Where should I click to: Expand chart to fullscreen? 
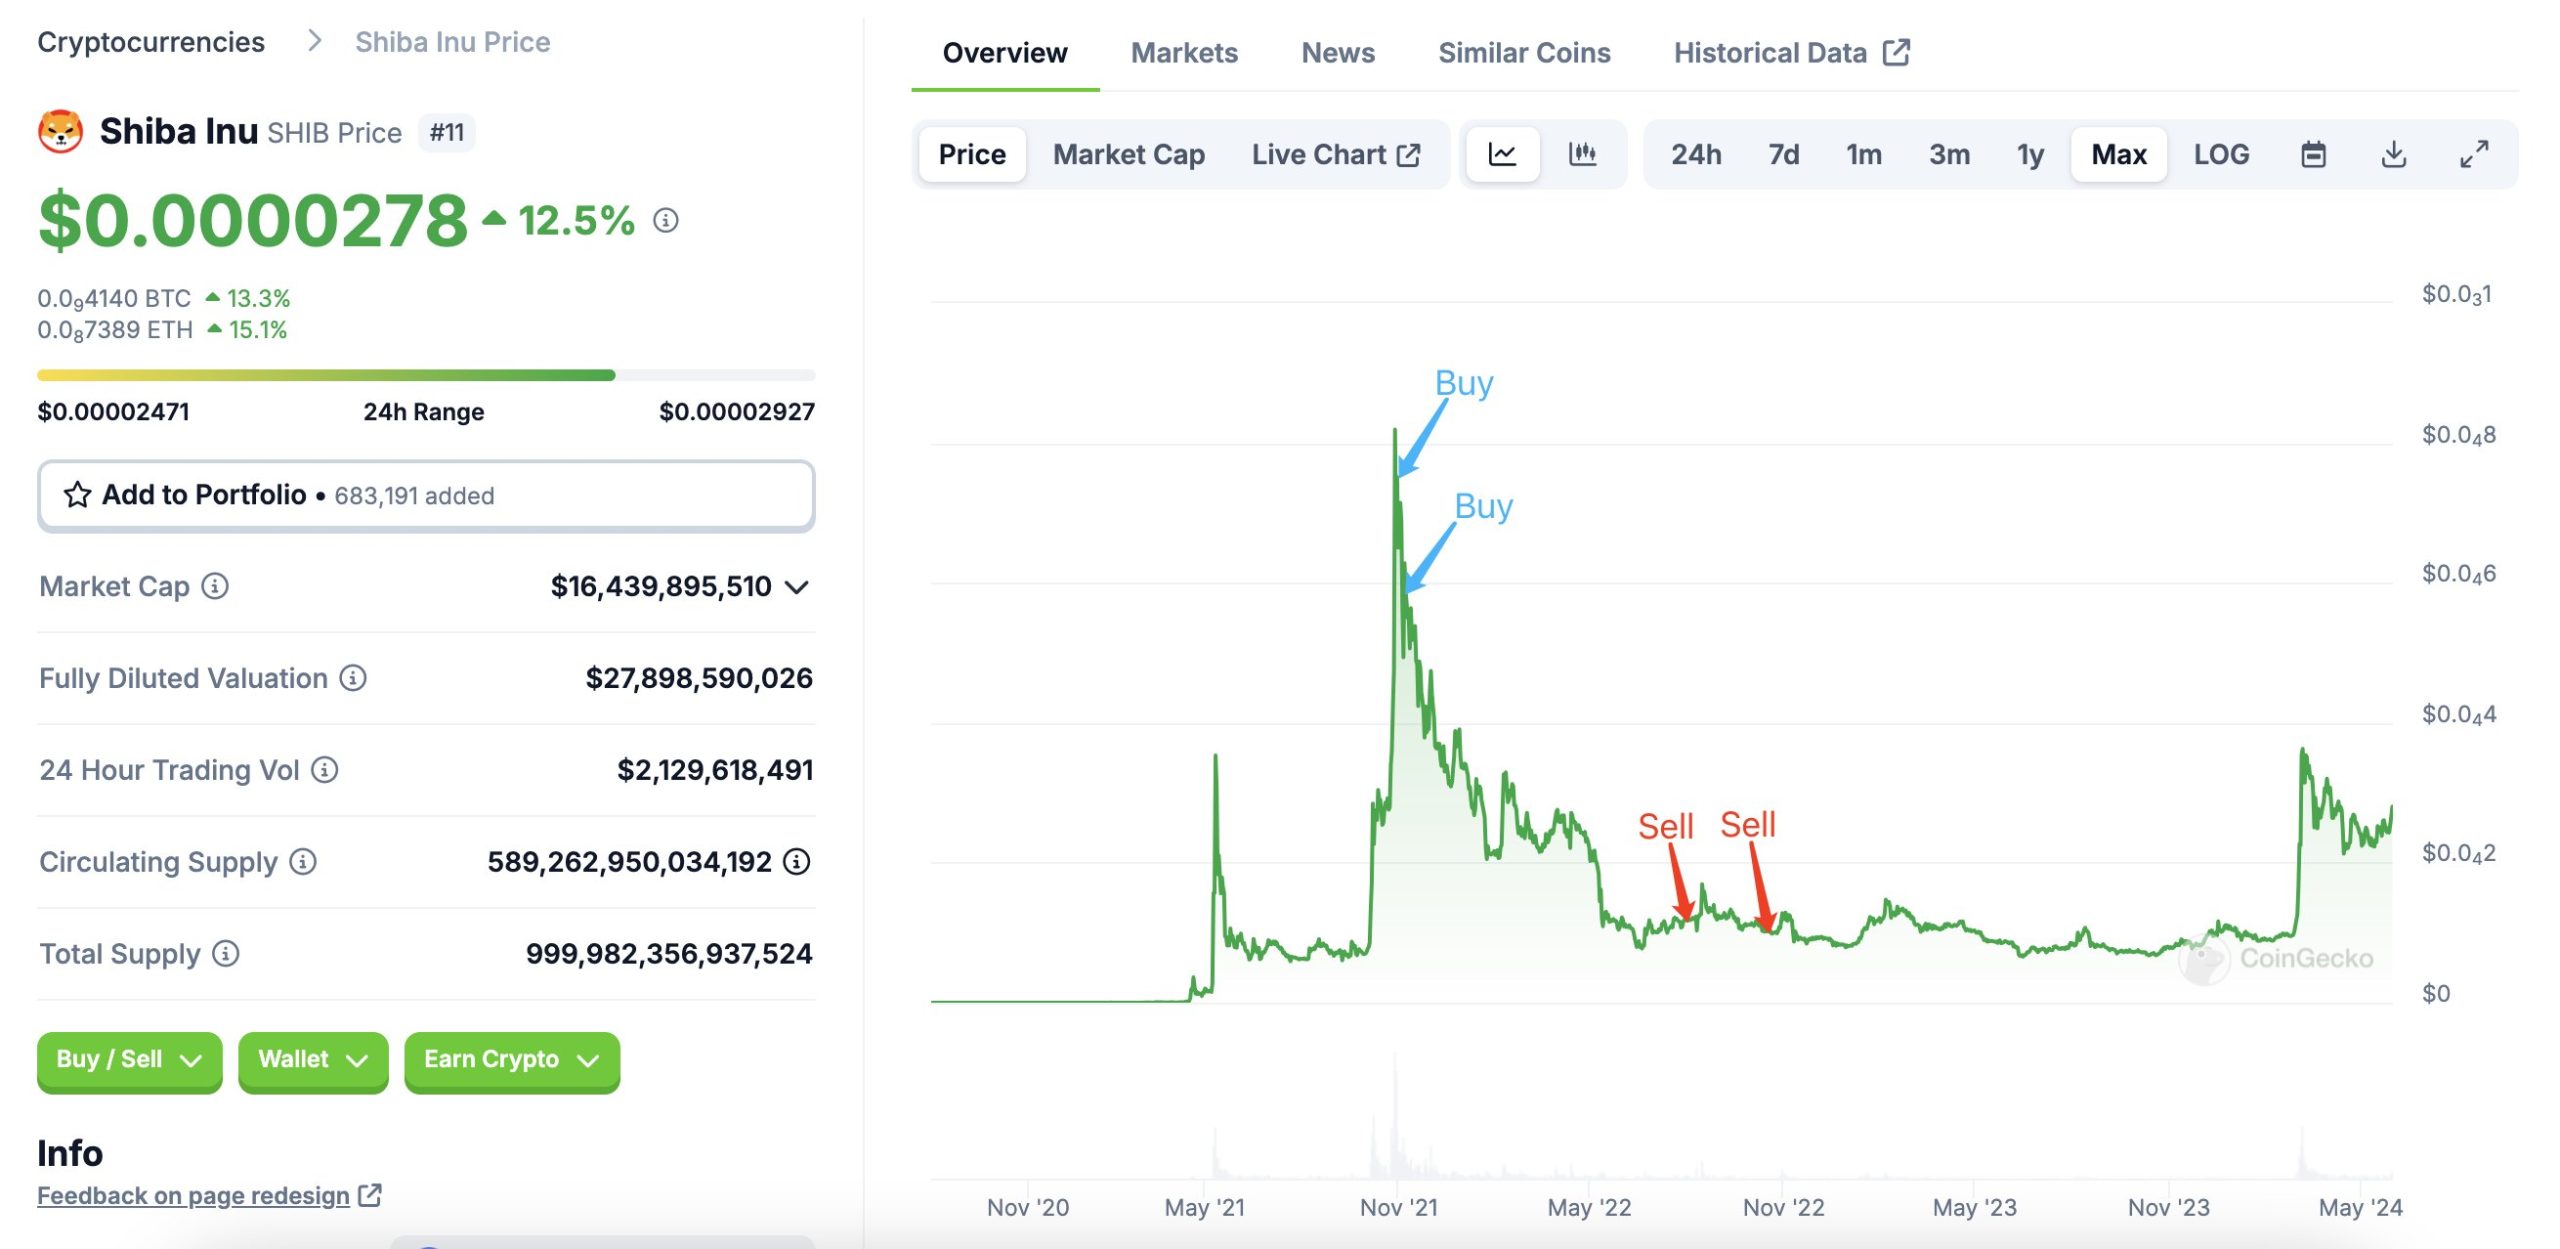pyautogui.click(x=2474, y=154)
